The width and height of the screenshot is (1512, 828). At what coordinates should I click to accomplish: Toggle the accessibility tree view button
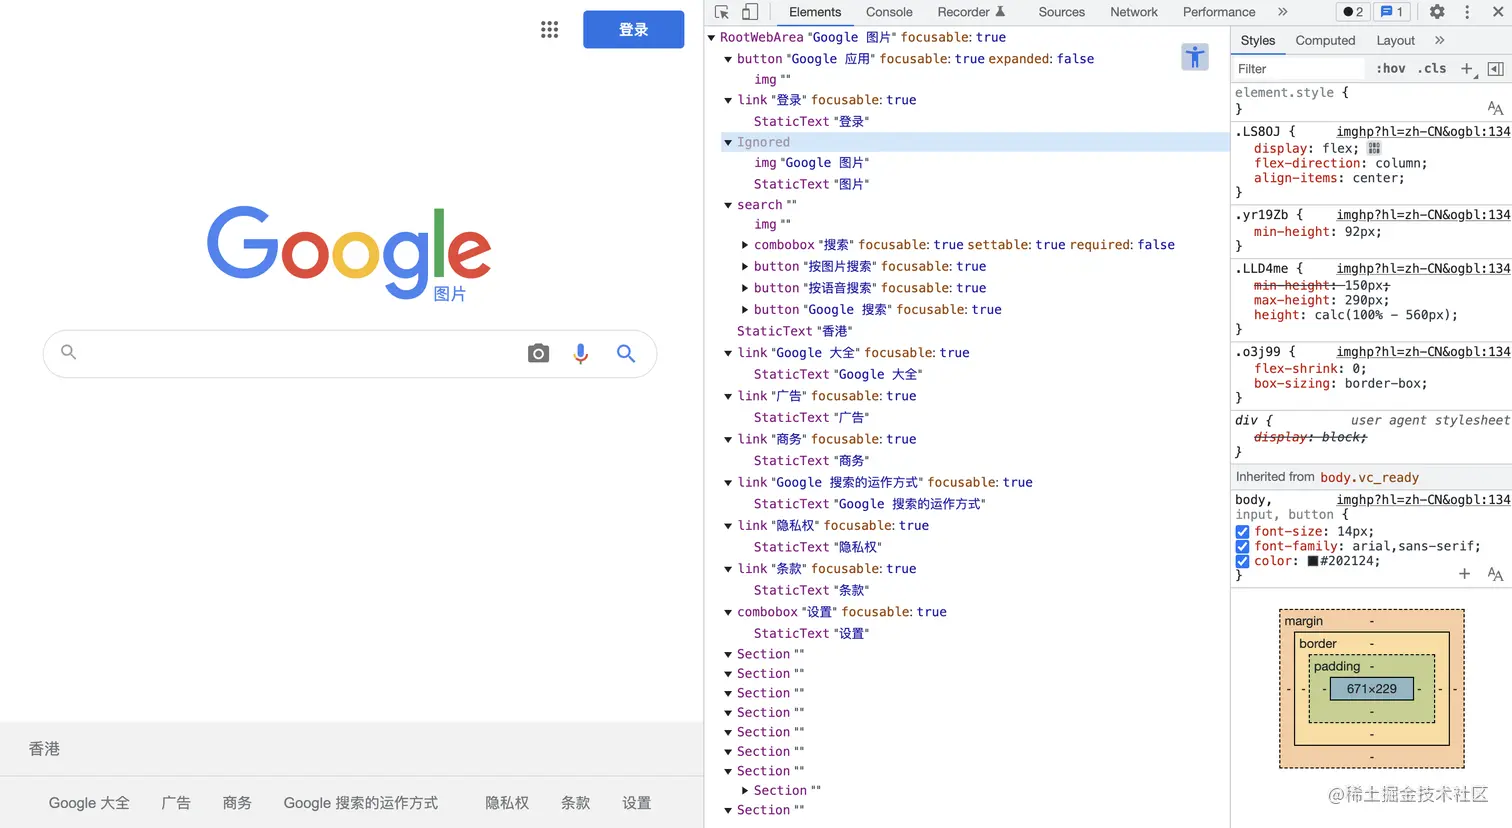click(x=1195, y=57)
